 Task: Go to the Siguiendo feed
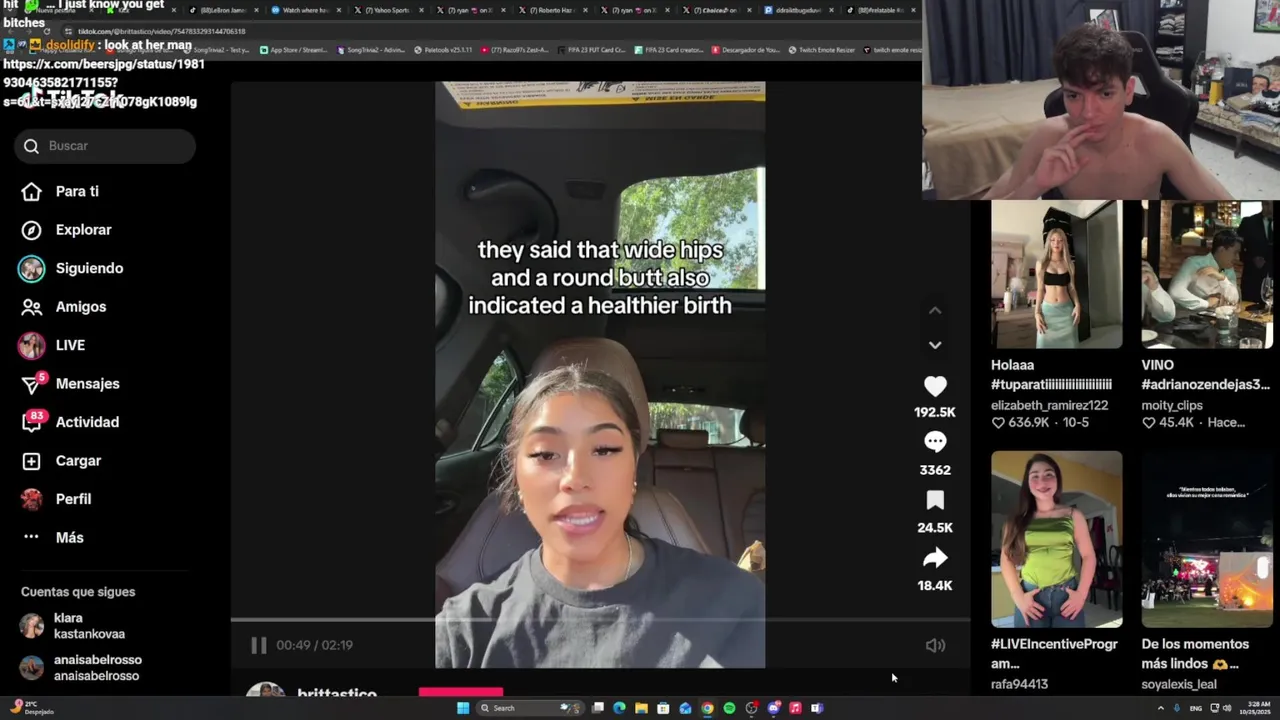(x=71, y=268)
